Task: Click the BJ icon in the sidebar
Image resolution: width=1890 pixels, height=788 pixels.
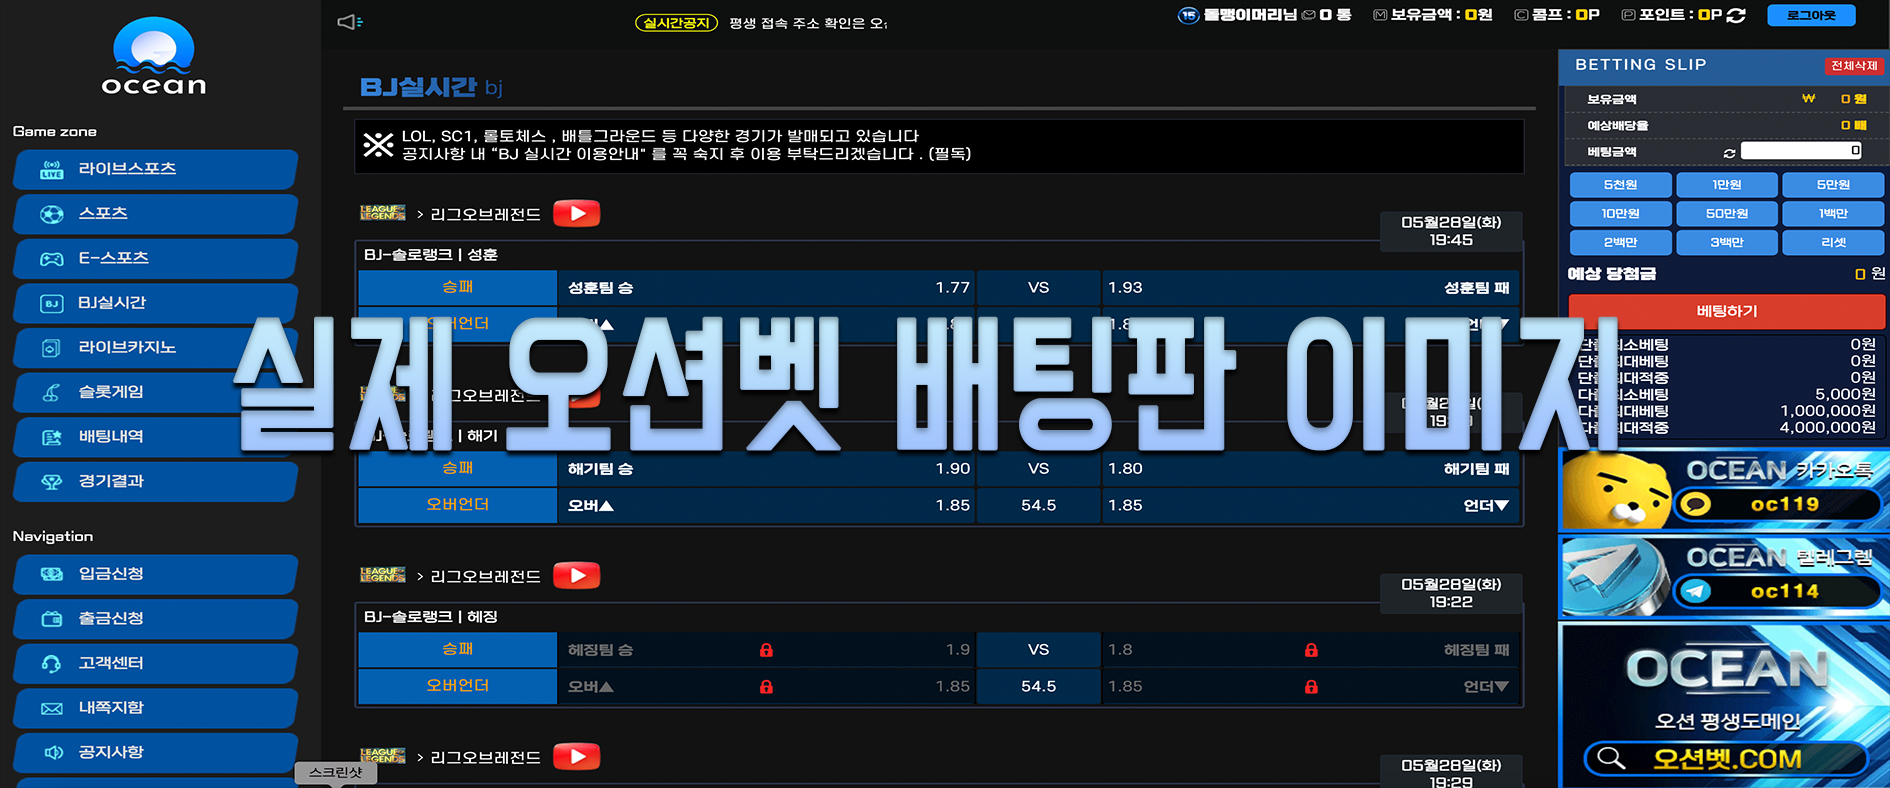Action: tap(52, 303)
